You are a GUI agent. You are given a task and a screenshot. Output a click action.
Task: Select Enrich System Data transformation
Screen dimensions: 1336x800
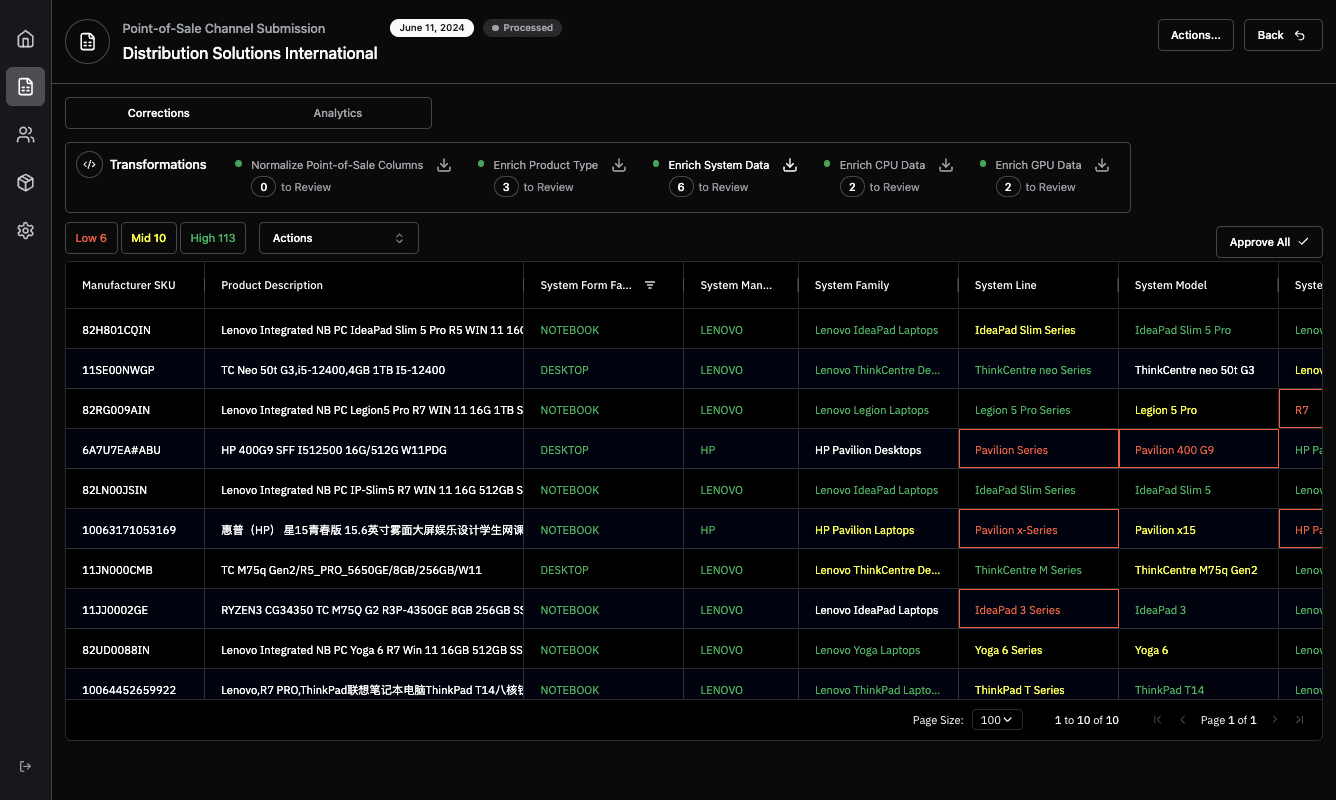(x=719, y=165)
